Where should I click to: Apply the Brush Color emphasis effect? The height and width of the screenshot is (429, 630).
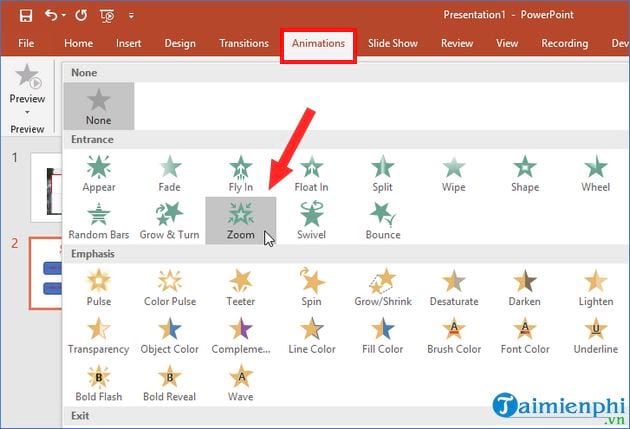[454, 335]
